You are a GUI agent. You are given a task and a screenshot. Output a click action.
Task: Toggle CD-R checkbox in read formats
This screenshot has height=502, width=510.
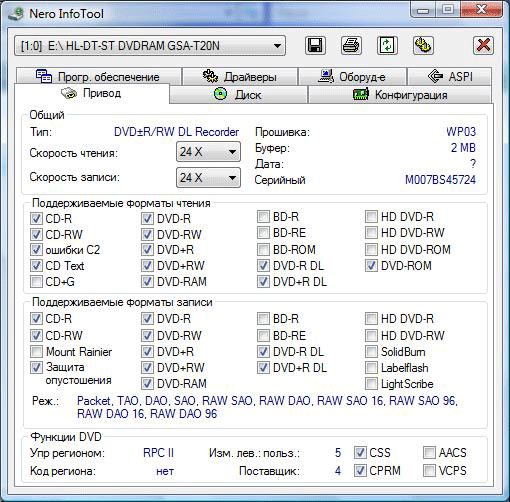(36, 219)
